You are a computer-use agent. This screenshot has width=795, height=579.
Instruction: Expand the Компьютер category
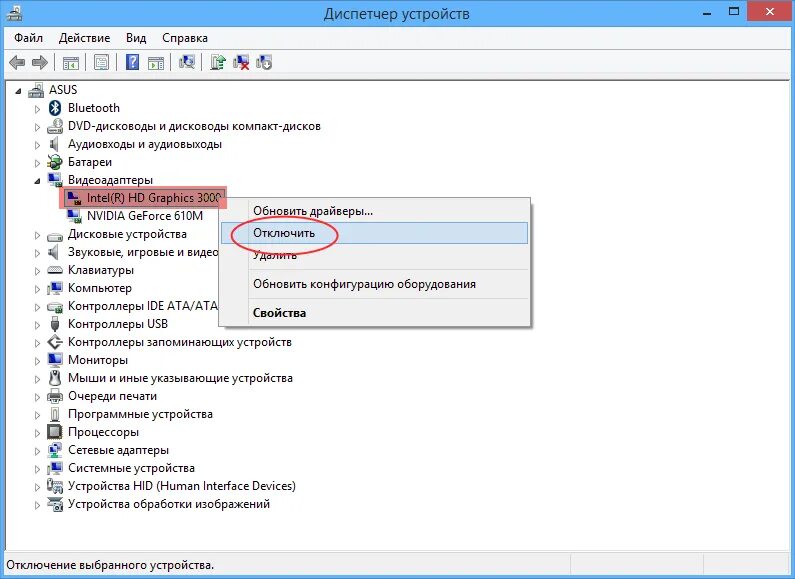37,288
